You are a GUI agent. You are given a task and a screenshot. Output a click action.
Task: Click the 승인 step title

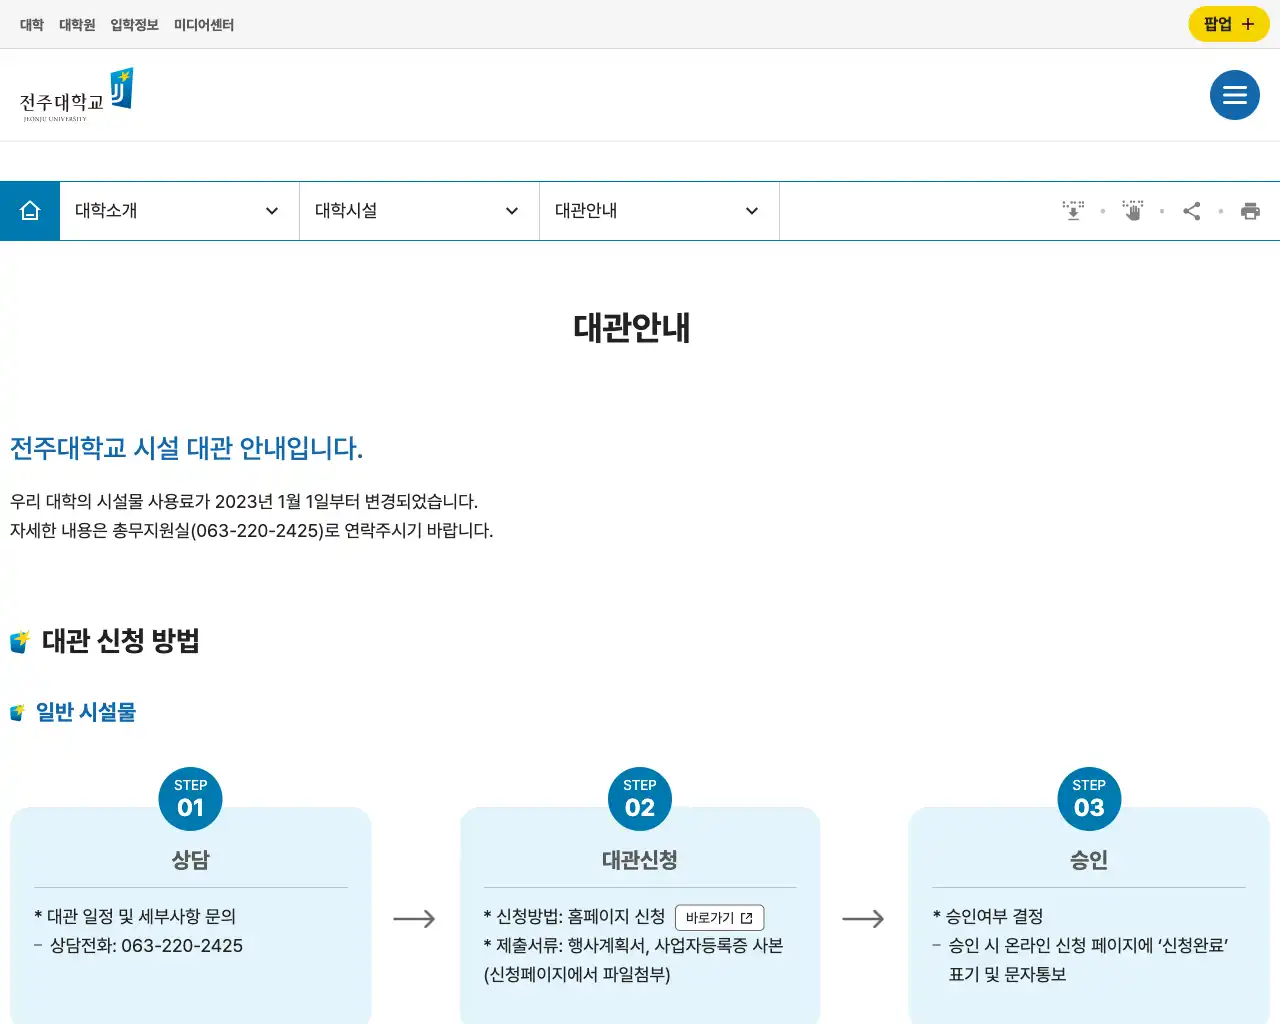[x=1089, y=860]
